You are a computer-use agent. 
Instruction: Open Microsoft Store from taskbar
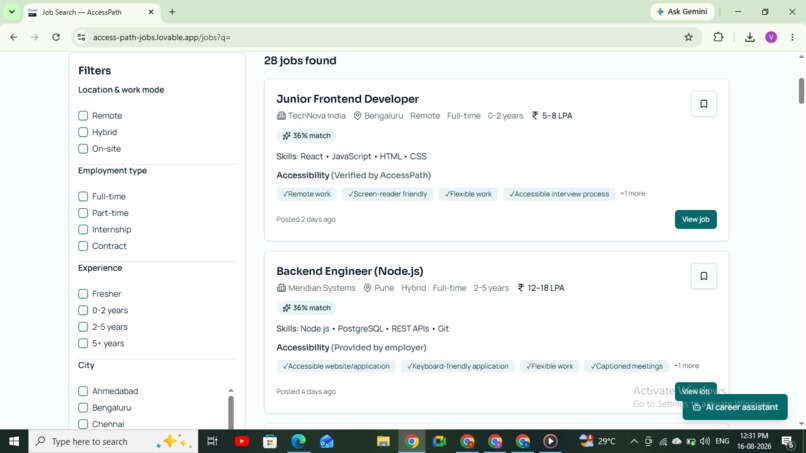pos(269,441)
